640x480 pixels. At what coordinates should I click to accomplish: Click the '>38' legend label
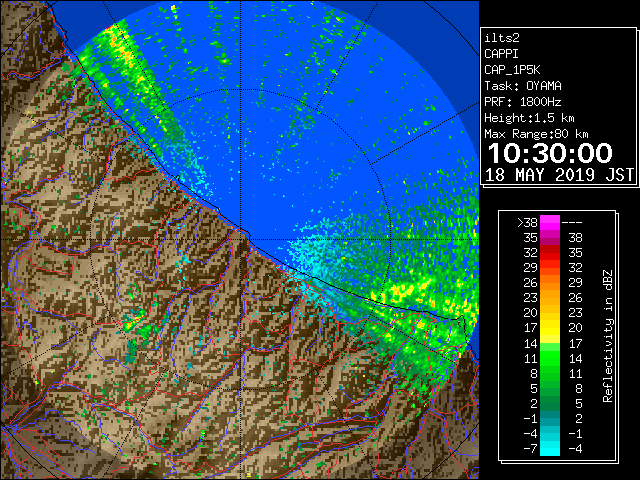coord(527,222)
